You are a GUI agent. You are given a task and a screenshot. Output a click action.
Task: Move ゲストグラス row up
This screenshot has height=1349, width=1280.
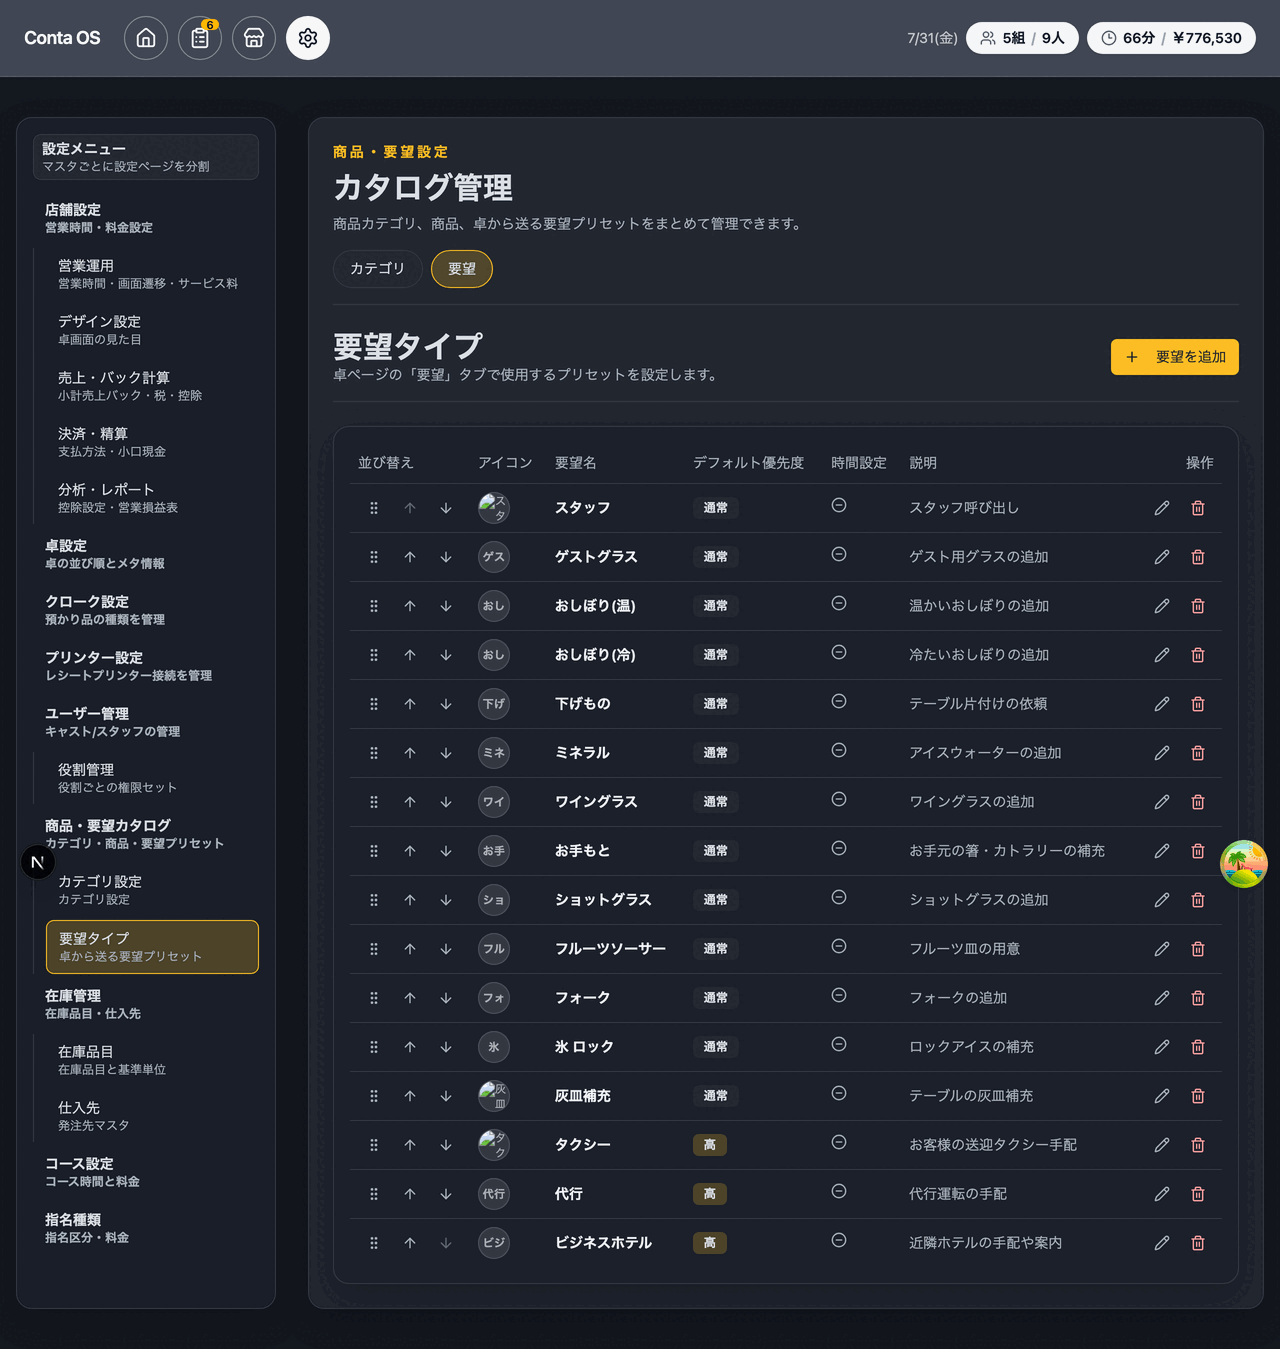(410, 557)
